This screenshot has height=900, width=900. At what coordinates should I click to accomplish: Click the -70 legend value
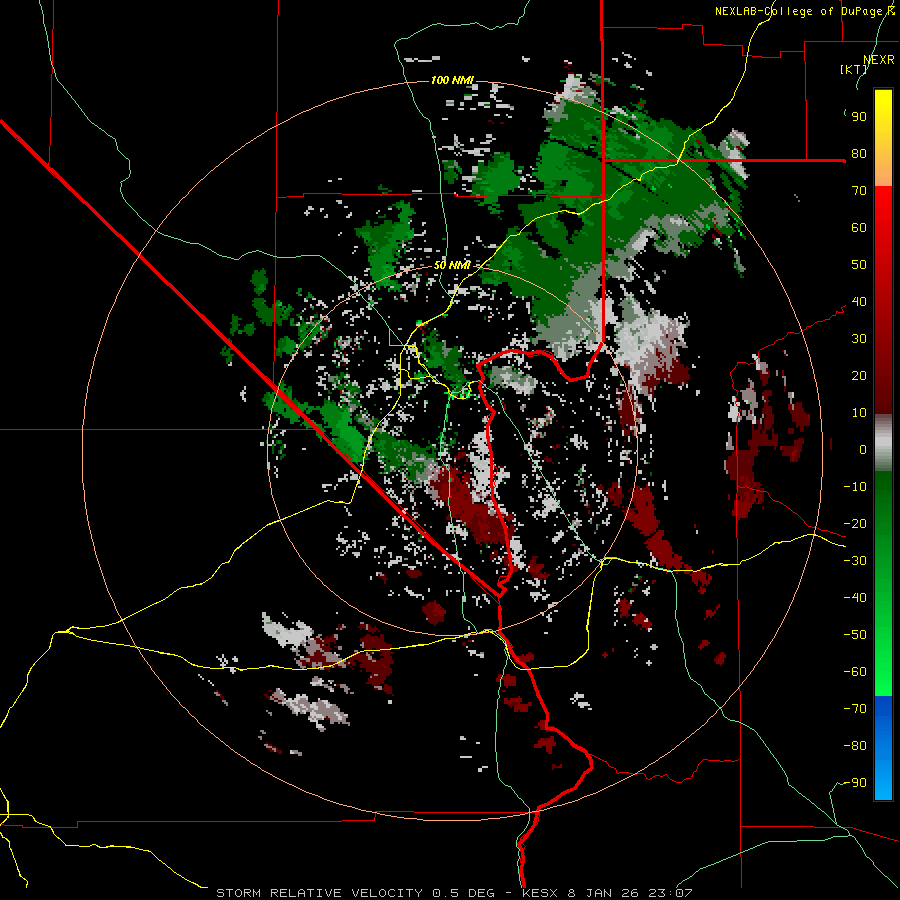(855, 709)
